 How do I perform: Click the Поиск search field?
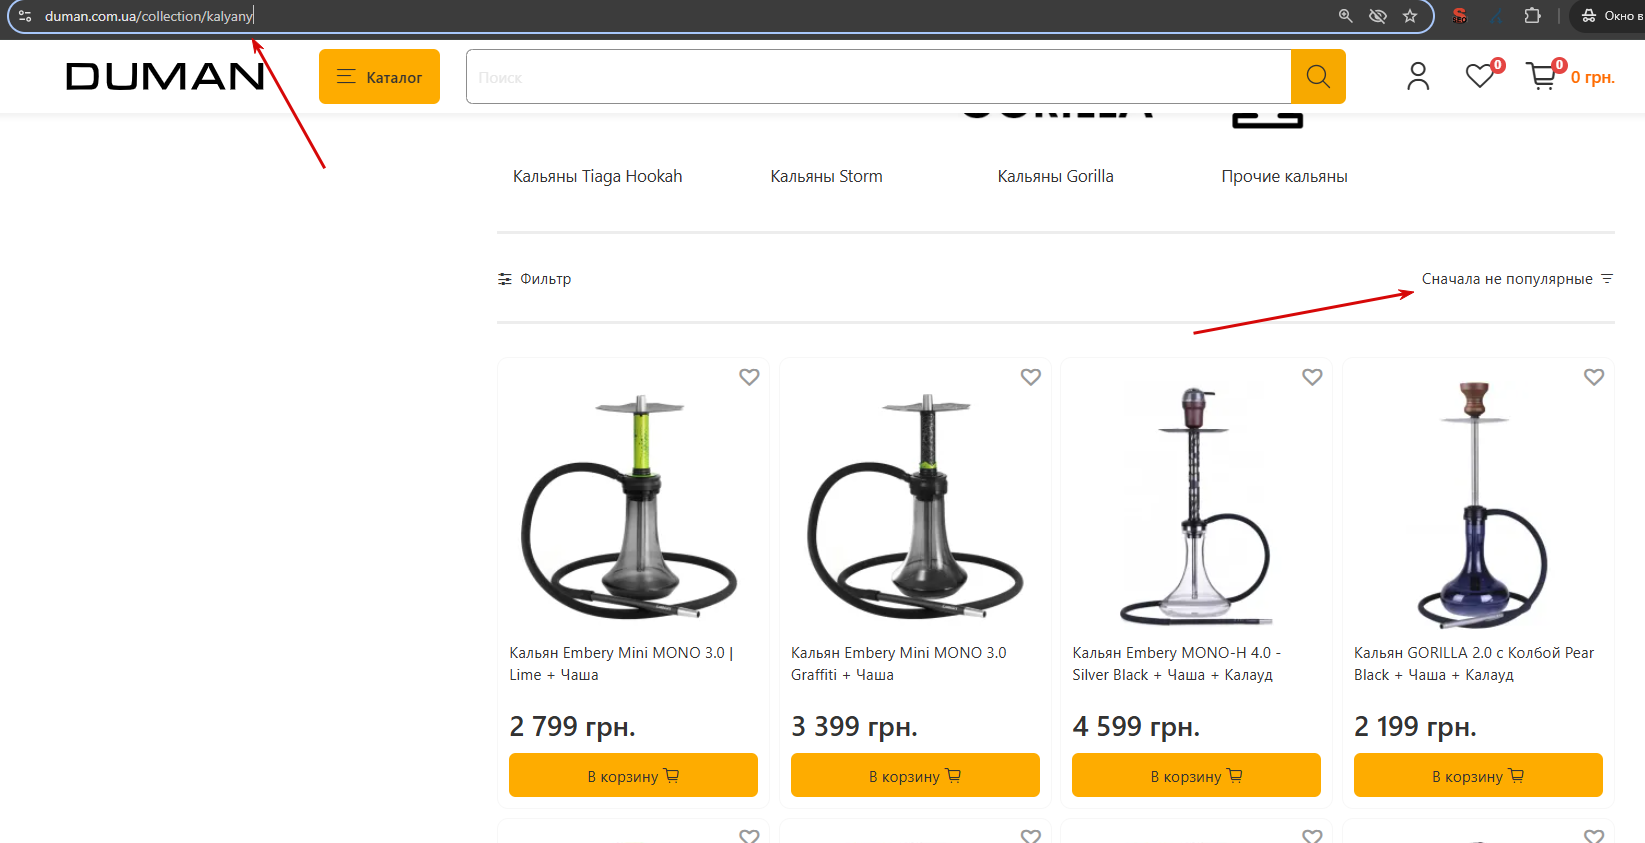(878, 77)
